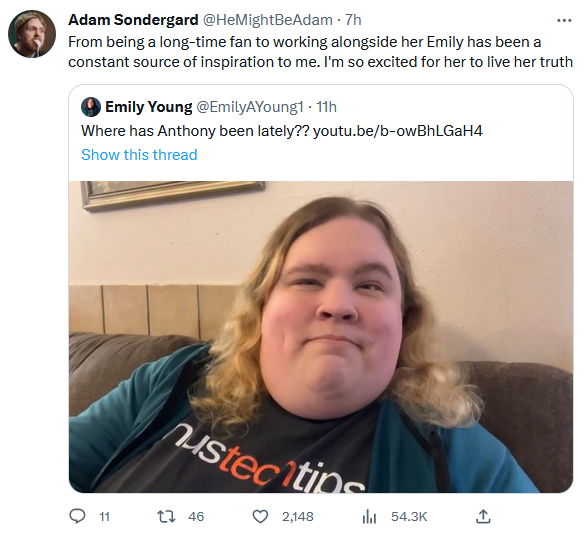Click the Adam Sondergard display name
The height and width of the screenshot is (535, 586).
click(x=133, y=20)
